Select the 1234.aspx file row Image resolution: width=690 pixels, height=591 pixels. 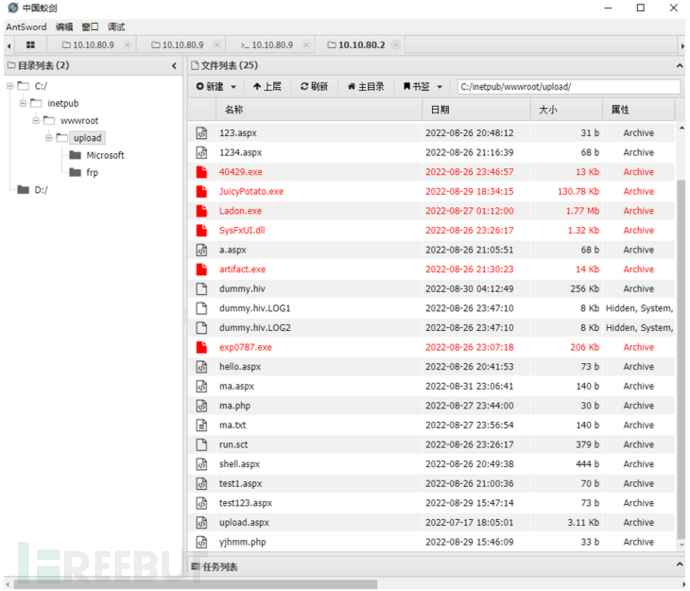pos(432,152)
